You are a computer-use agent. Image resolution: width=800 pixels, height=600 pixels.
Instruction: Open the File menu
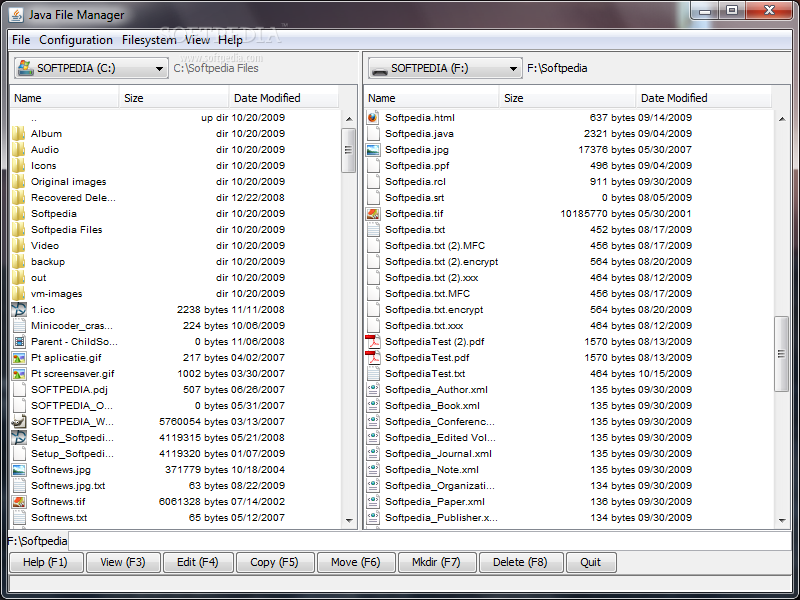(x=21, y=40)
